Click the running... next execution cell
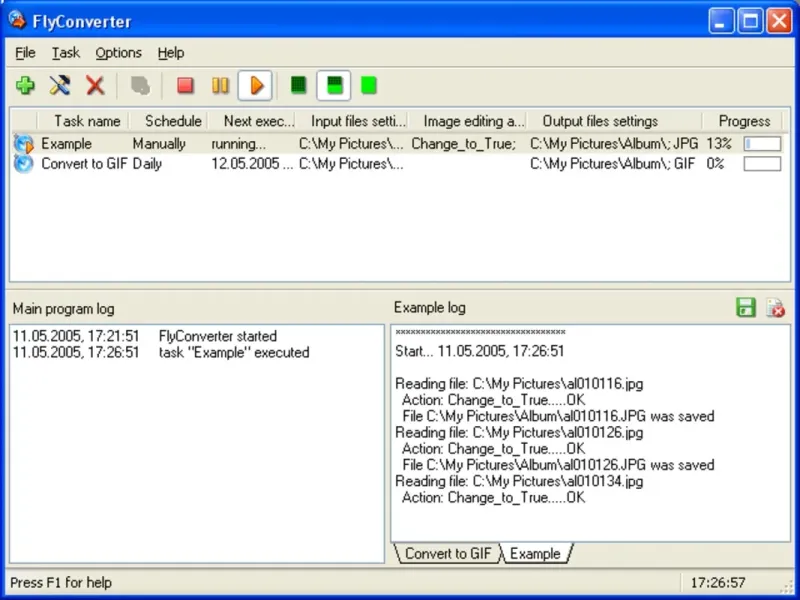Viewport: 800px width, 600px height. [238, 144]
